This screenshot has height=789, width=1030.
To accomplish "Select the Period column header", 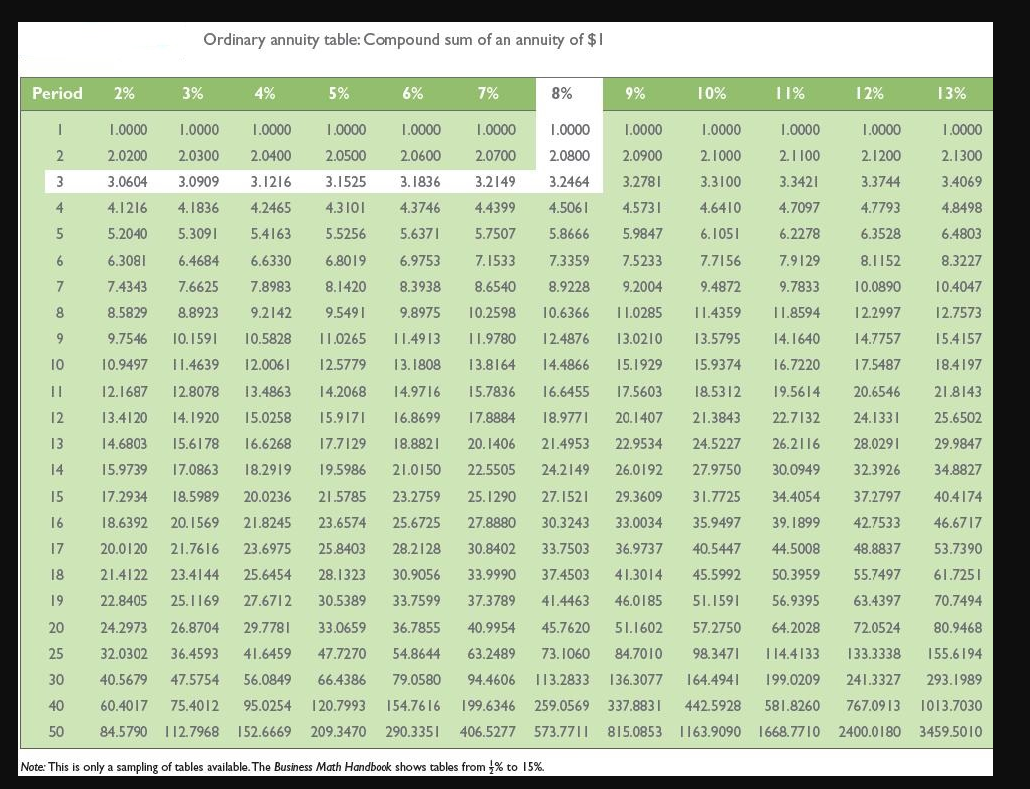I will coord(56,93).
